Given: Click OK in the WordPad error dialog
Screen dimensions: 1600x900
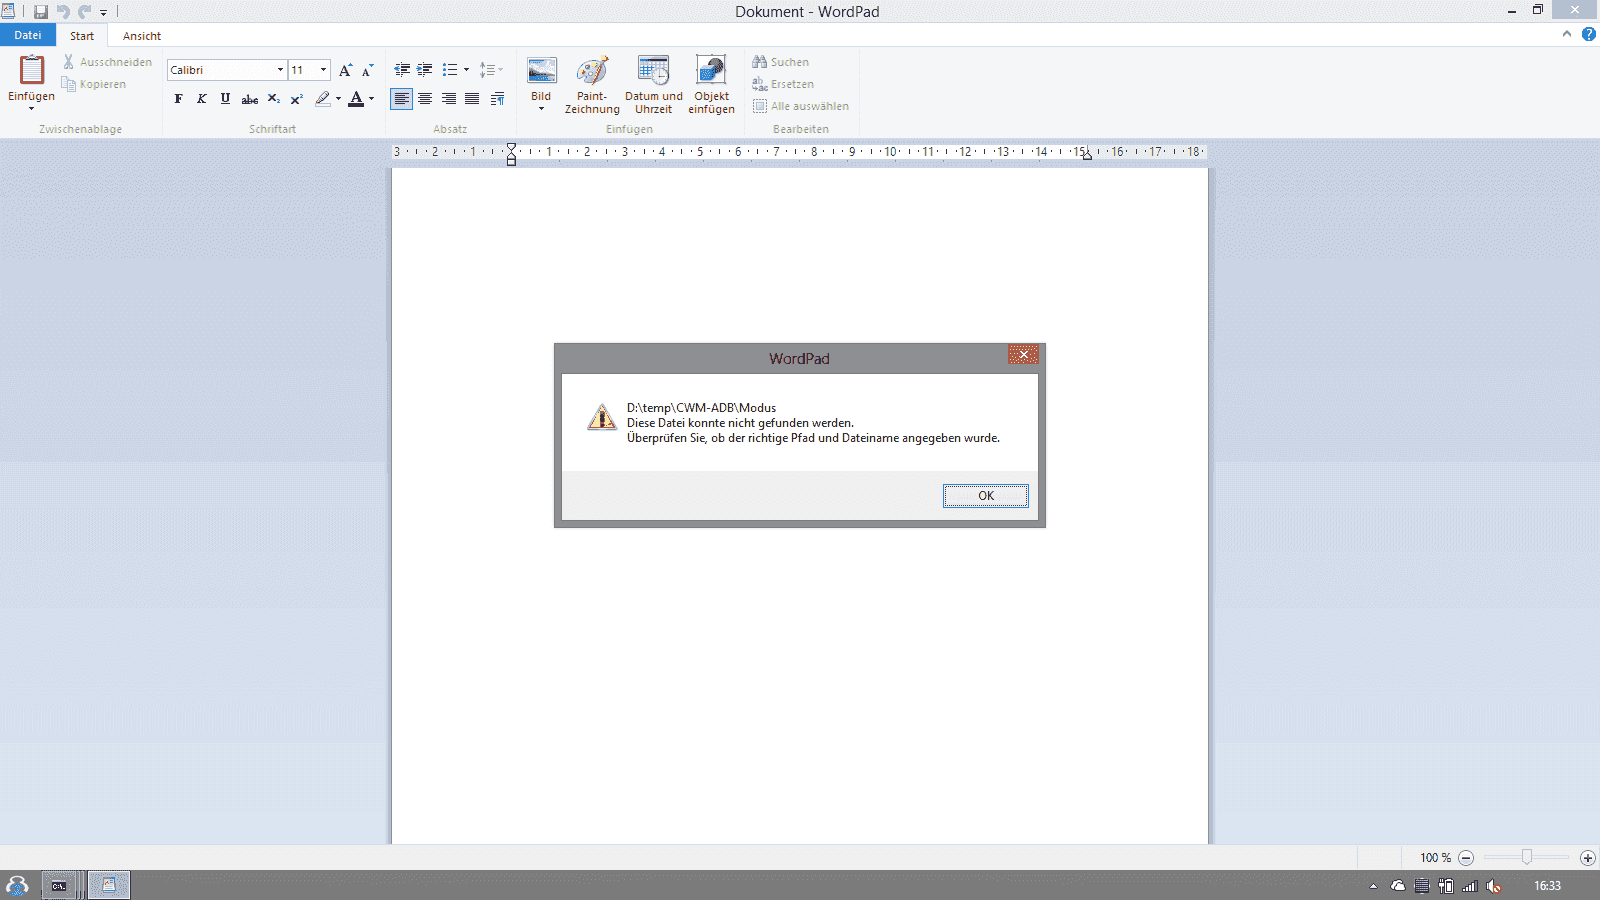Looking at the screenshot, I should pyautogui.click(x=985, y=496).
